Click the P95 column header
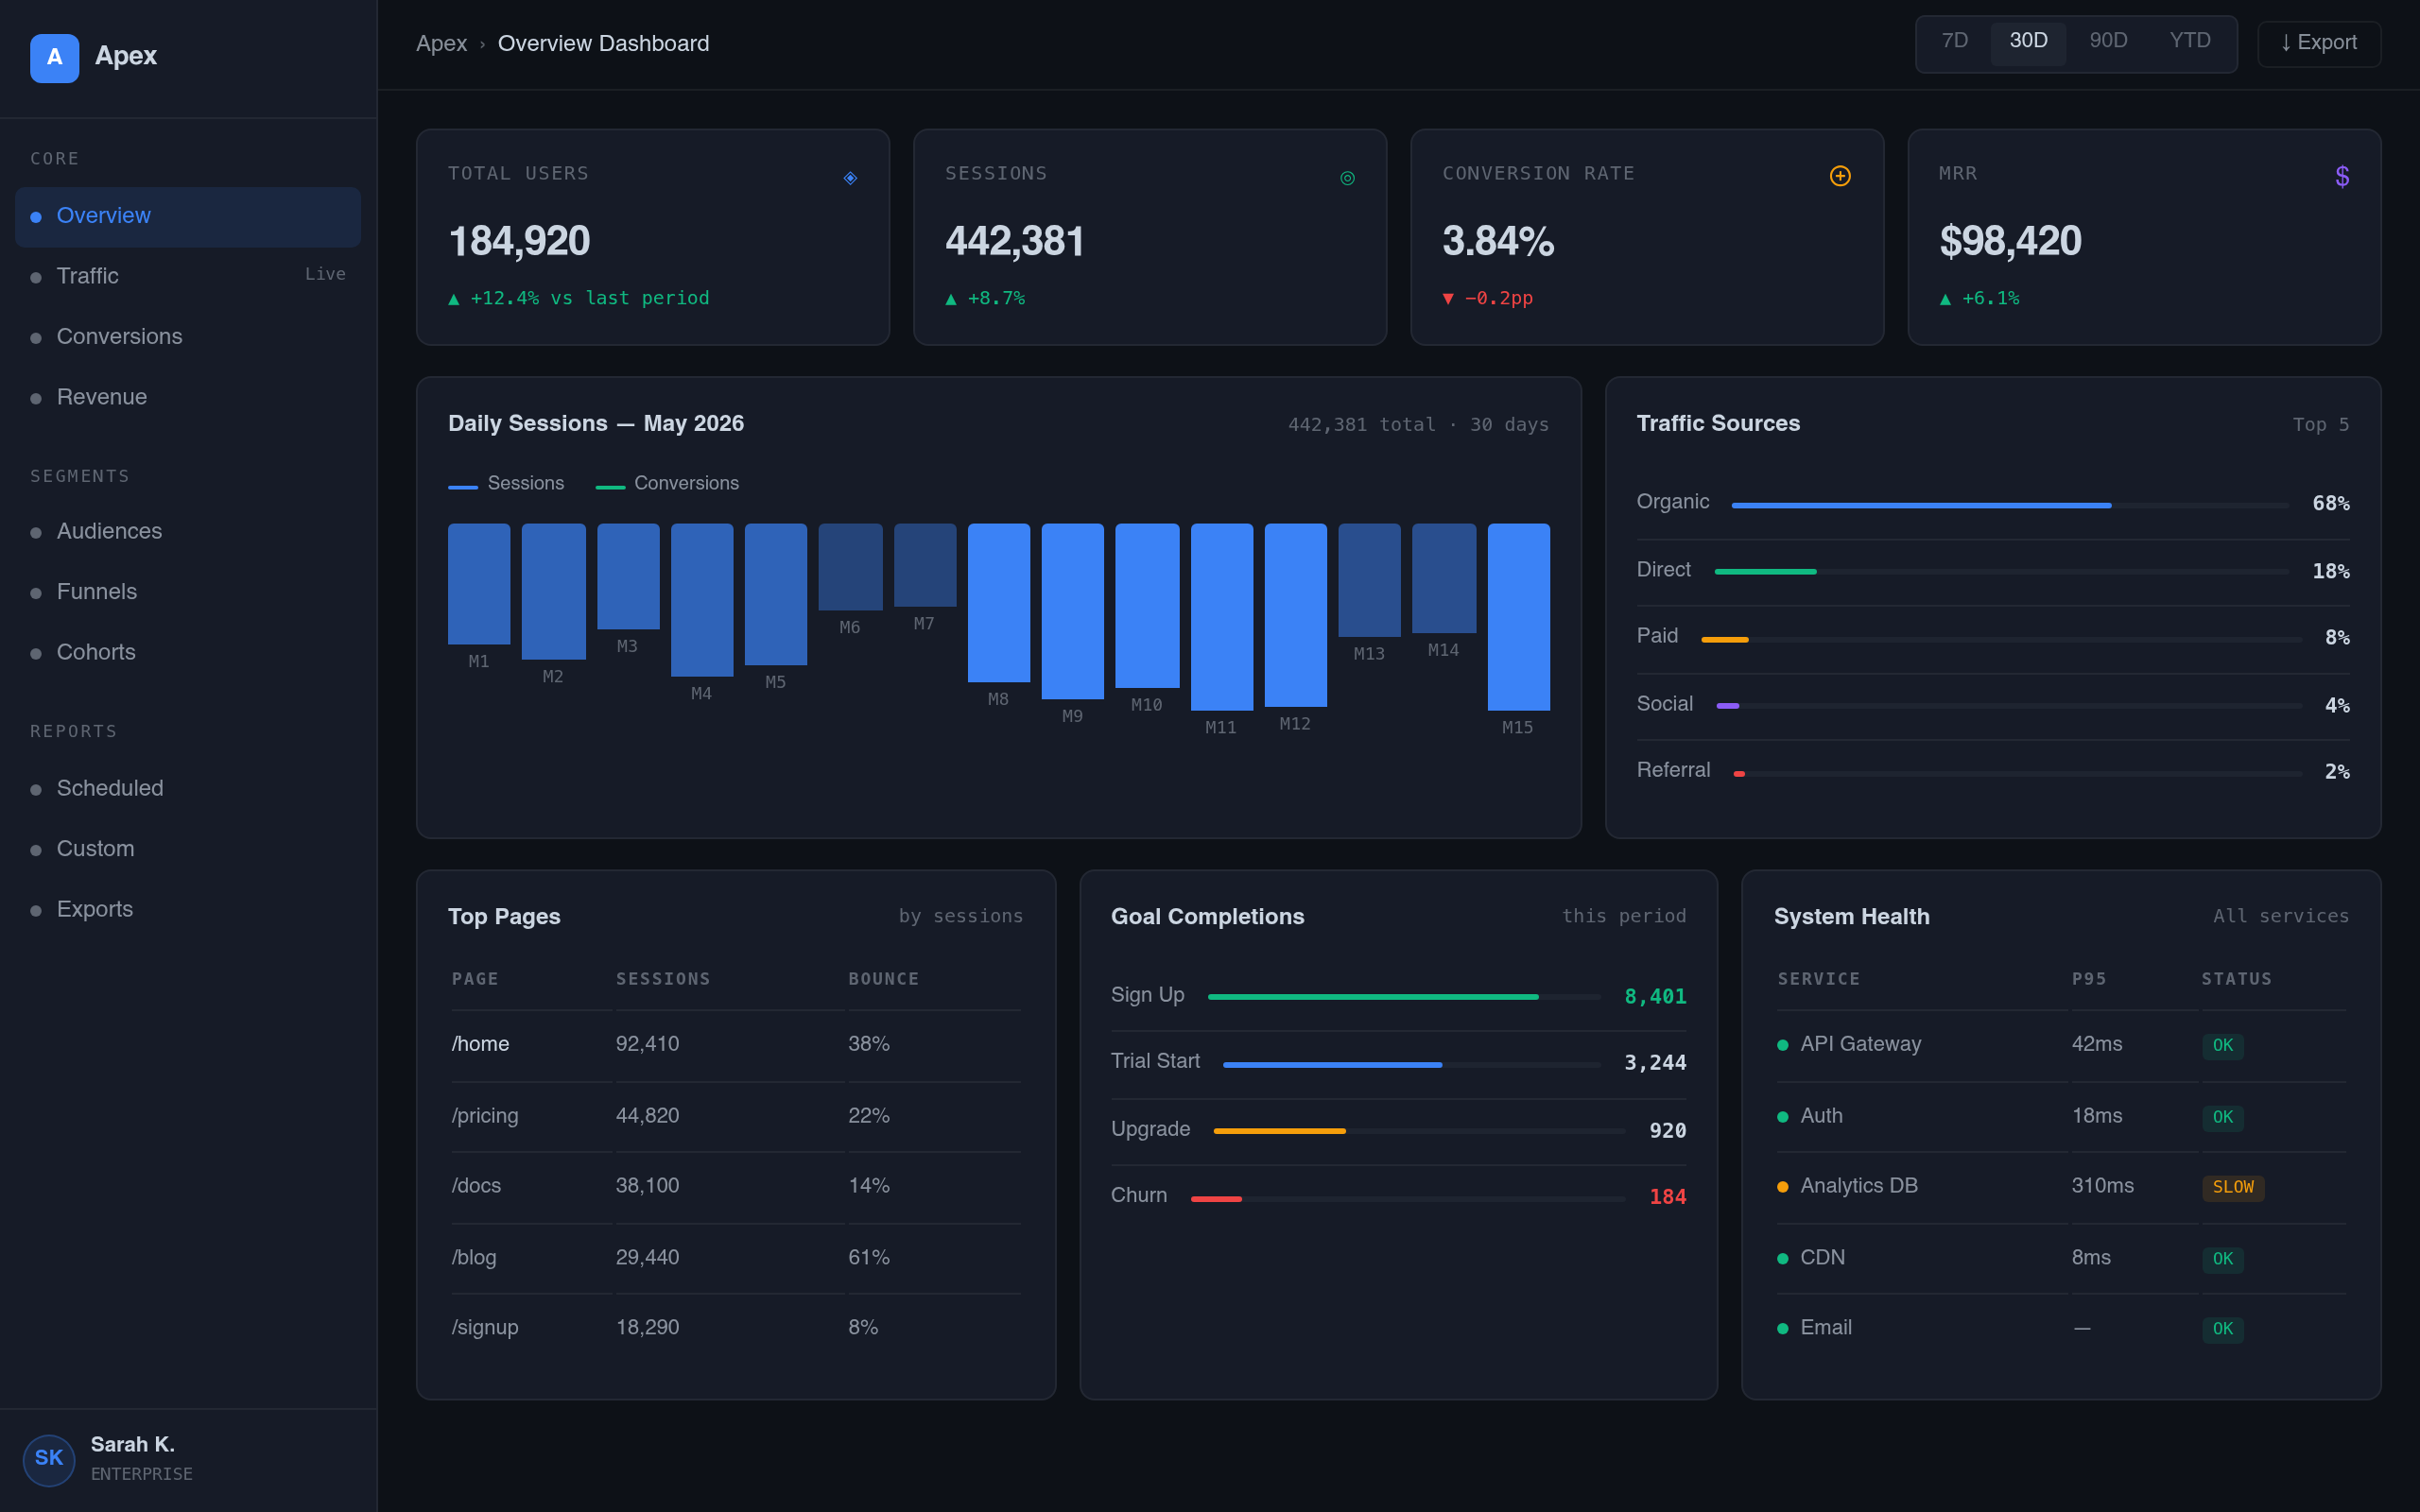This screenshot has width=2420, height=1512. pos(2089,979)
